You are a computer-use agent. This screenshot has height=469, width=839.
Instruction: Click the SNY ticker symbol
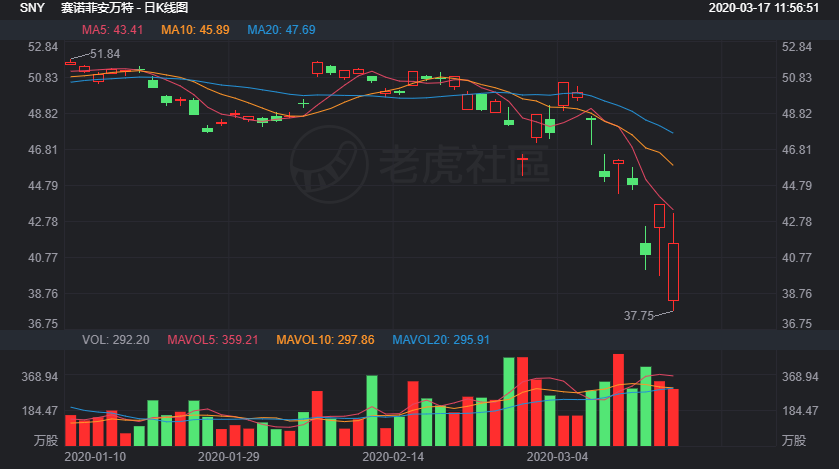tap(32, 8)
